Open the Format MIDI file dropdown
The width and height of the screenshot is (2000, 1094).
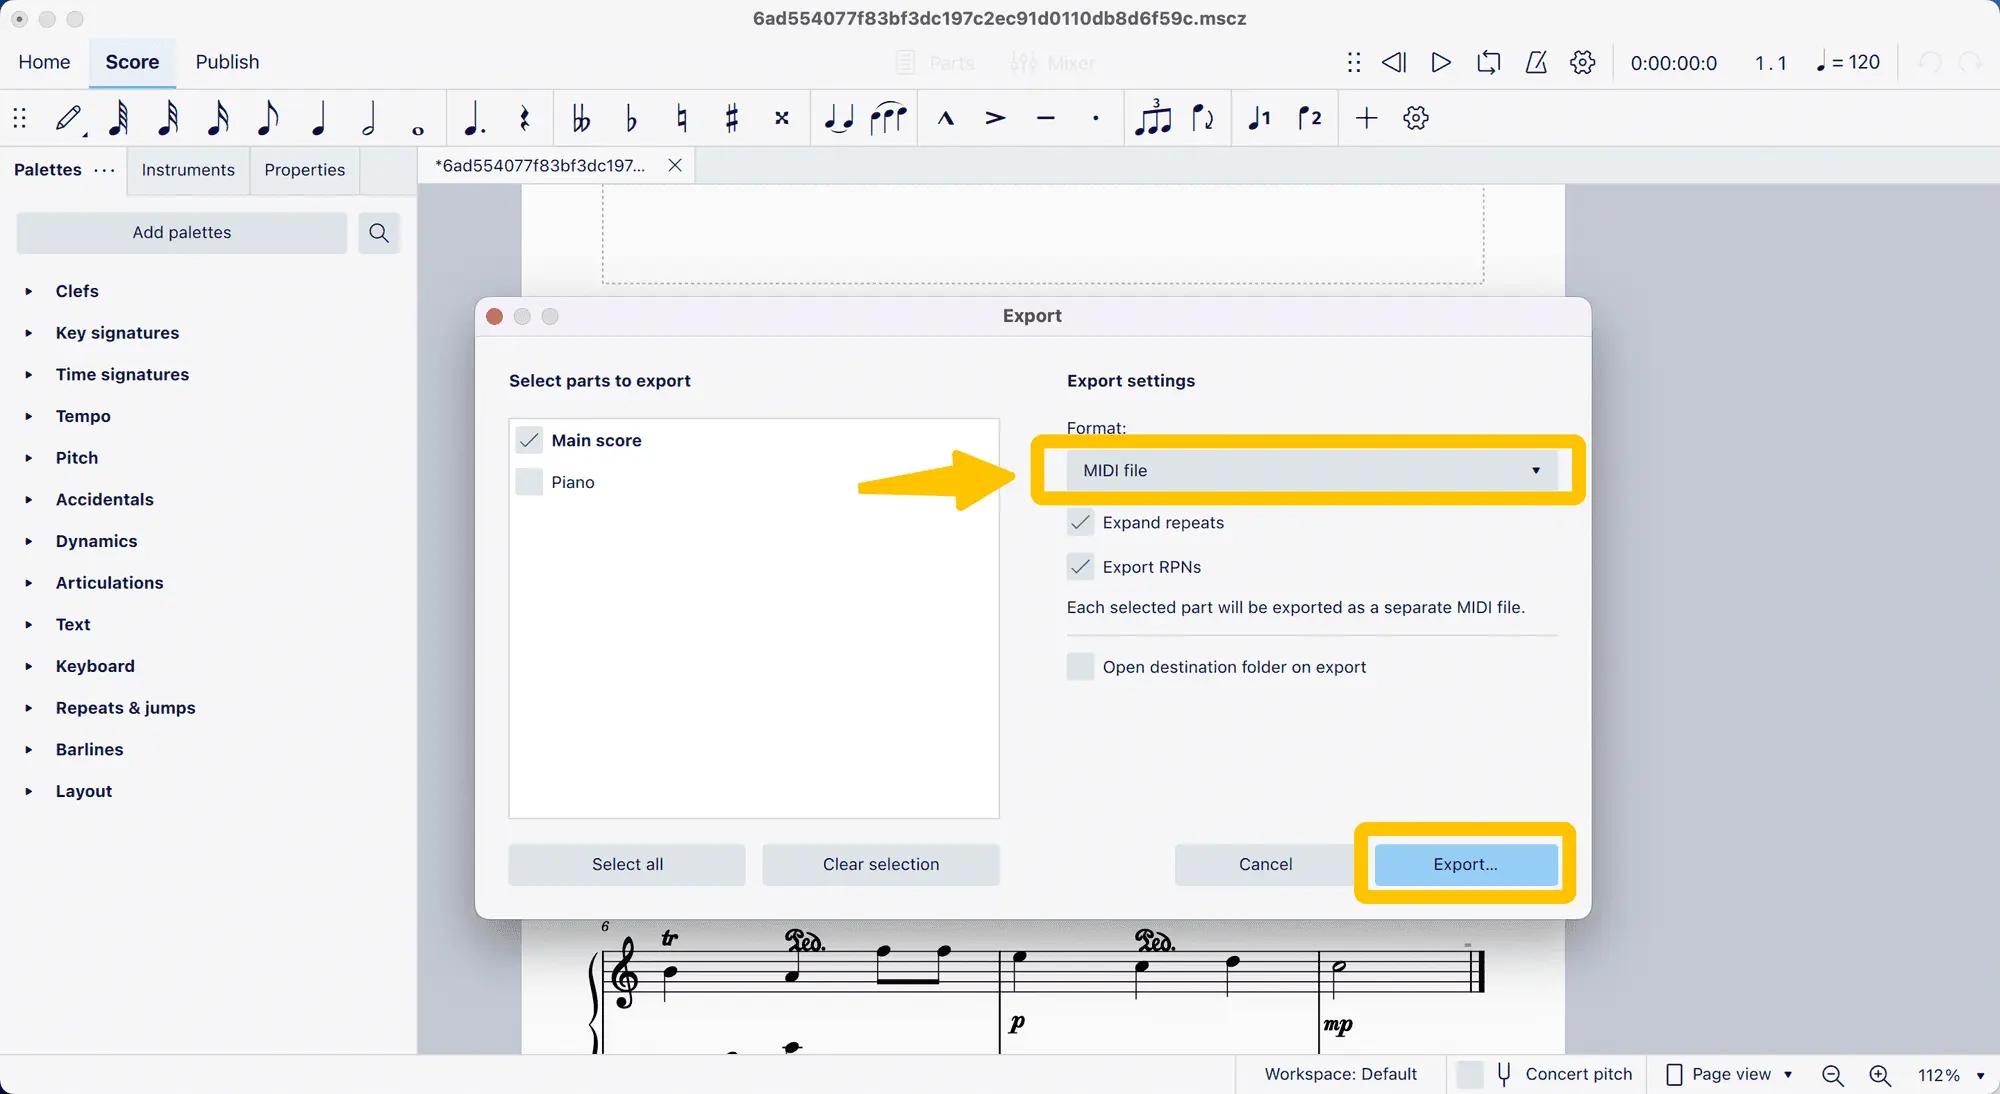tap(1312, 470)
